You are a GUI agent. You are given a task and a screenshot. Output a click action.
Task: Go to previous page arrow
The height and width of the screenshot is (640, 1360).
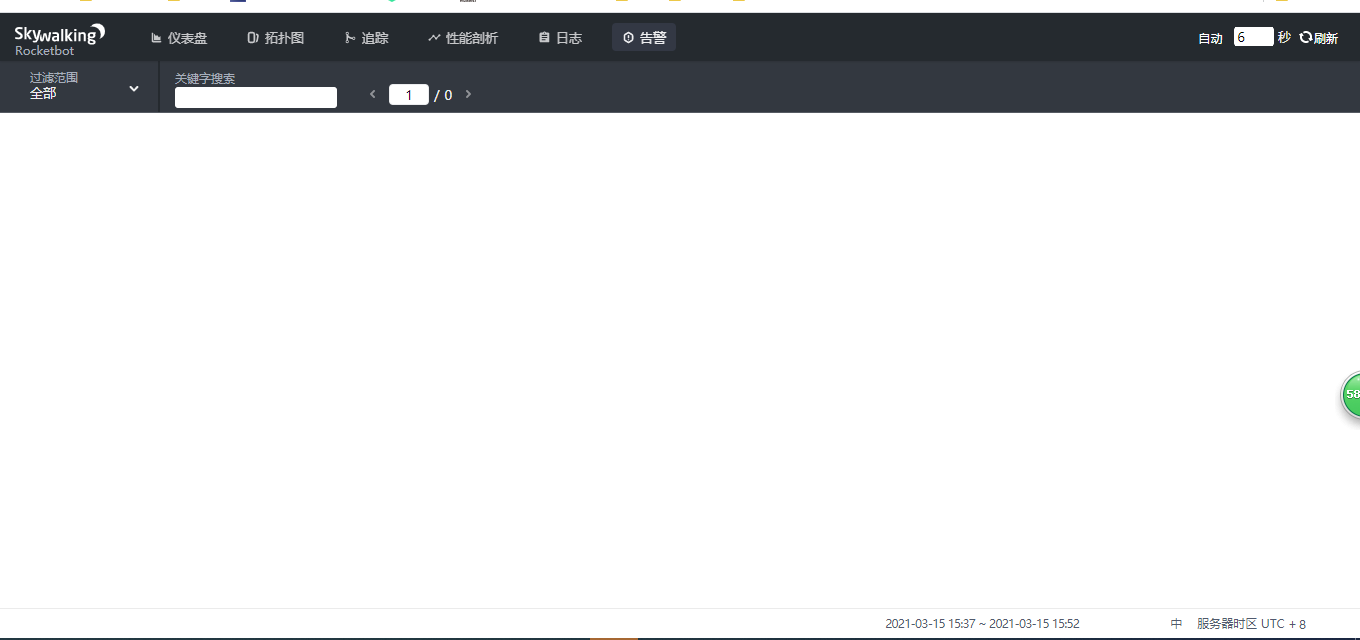coord(373,95)
